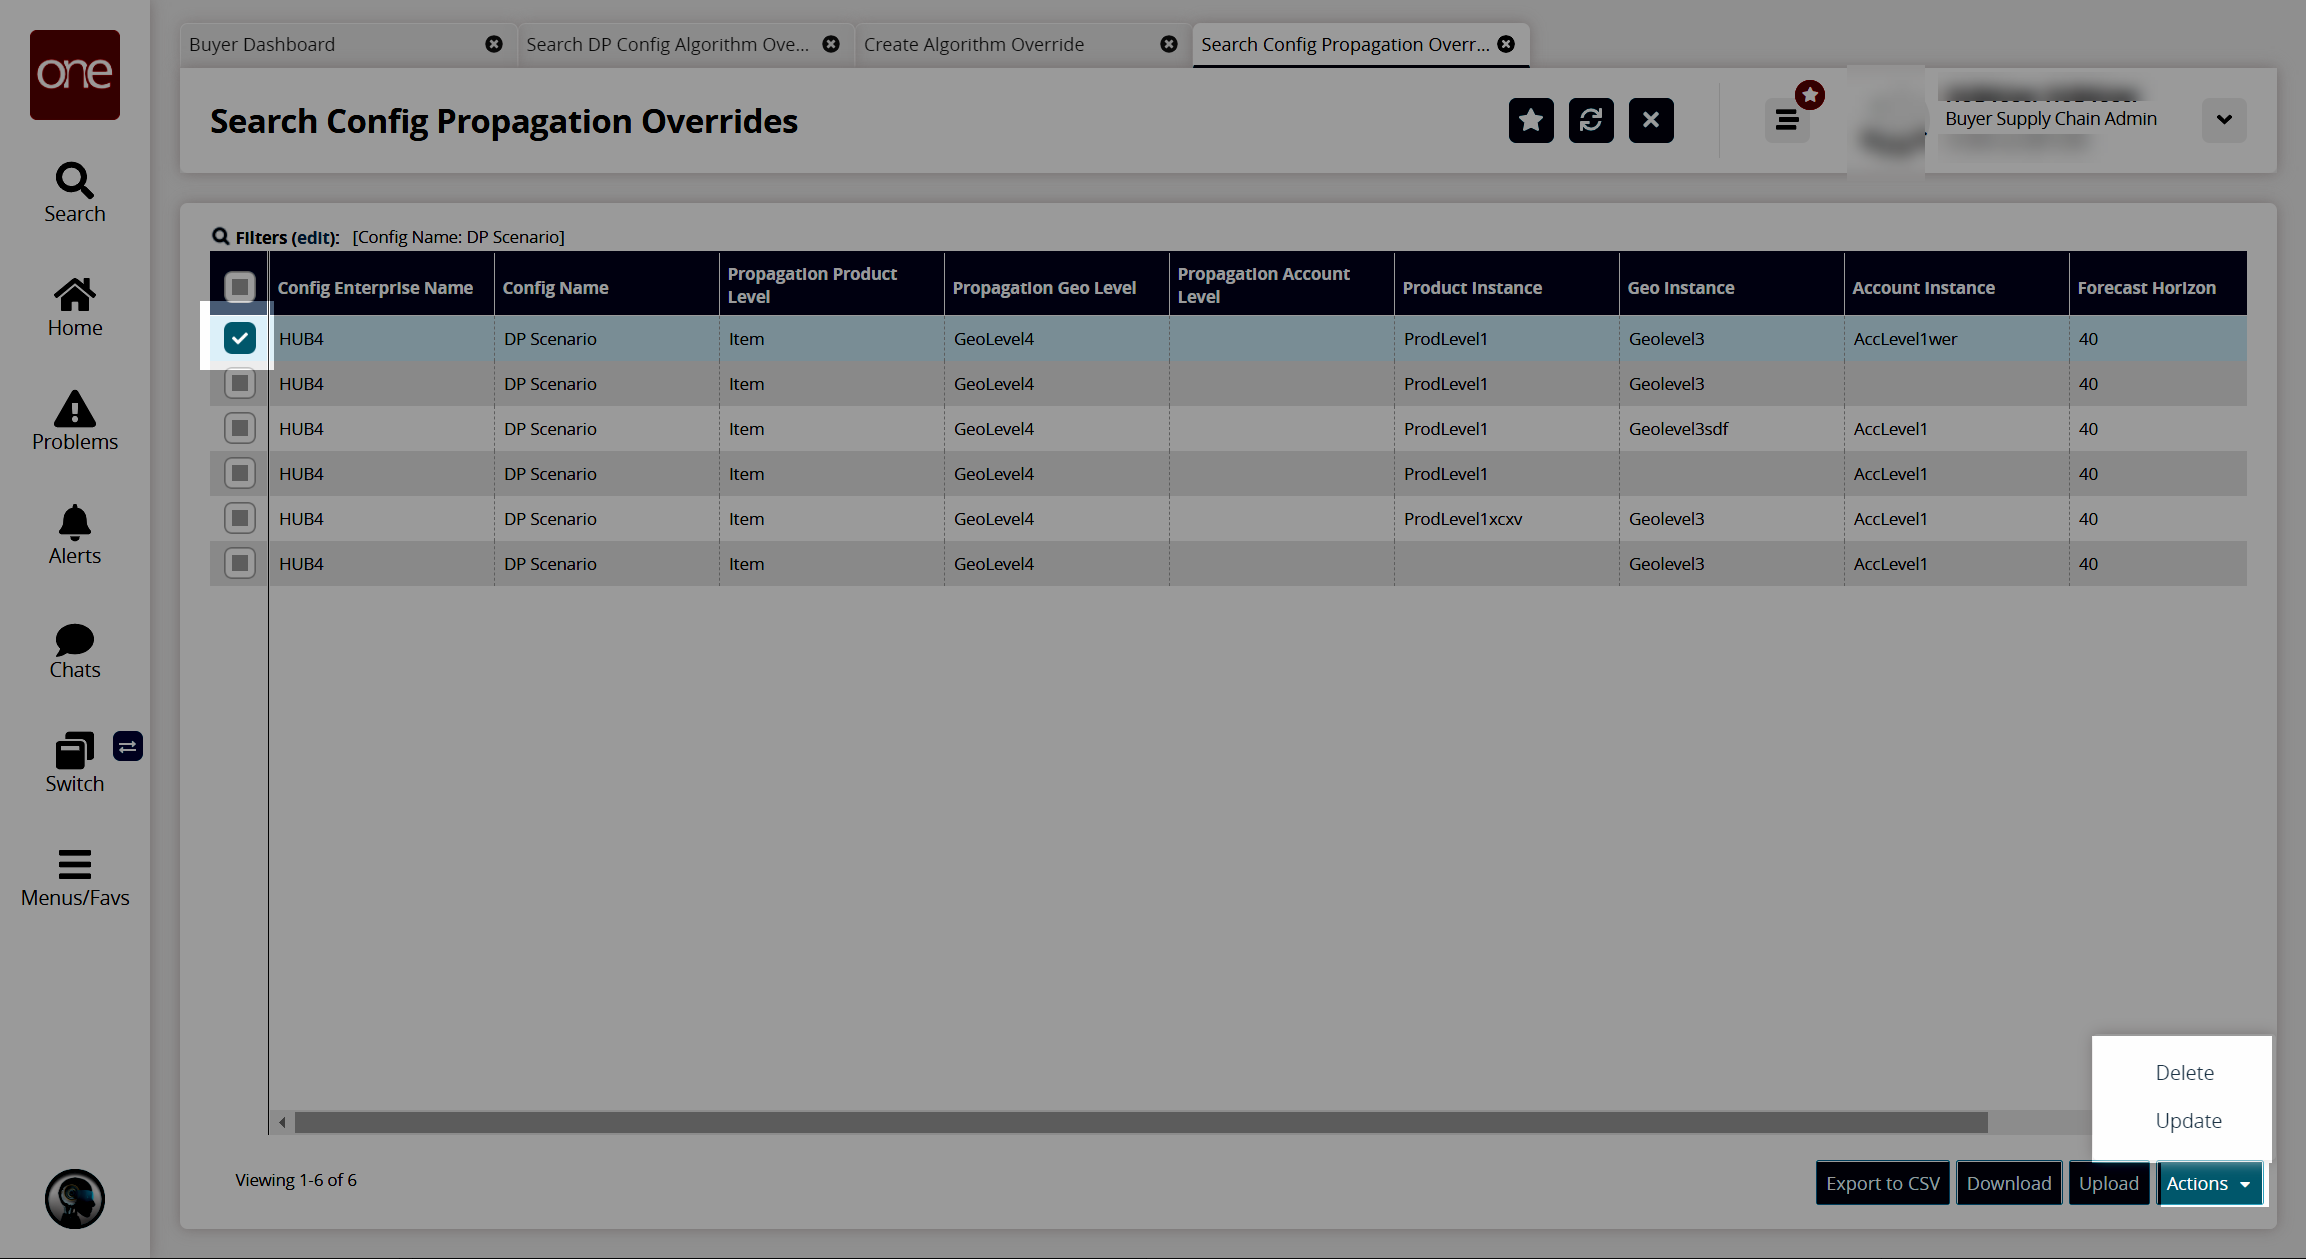Switch to Create Algorithm Override tab
Viewport: 2306px width, 1259px height.
973,44
